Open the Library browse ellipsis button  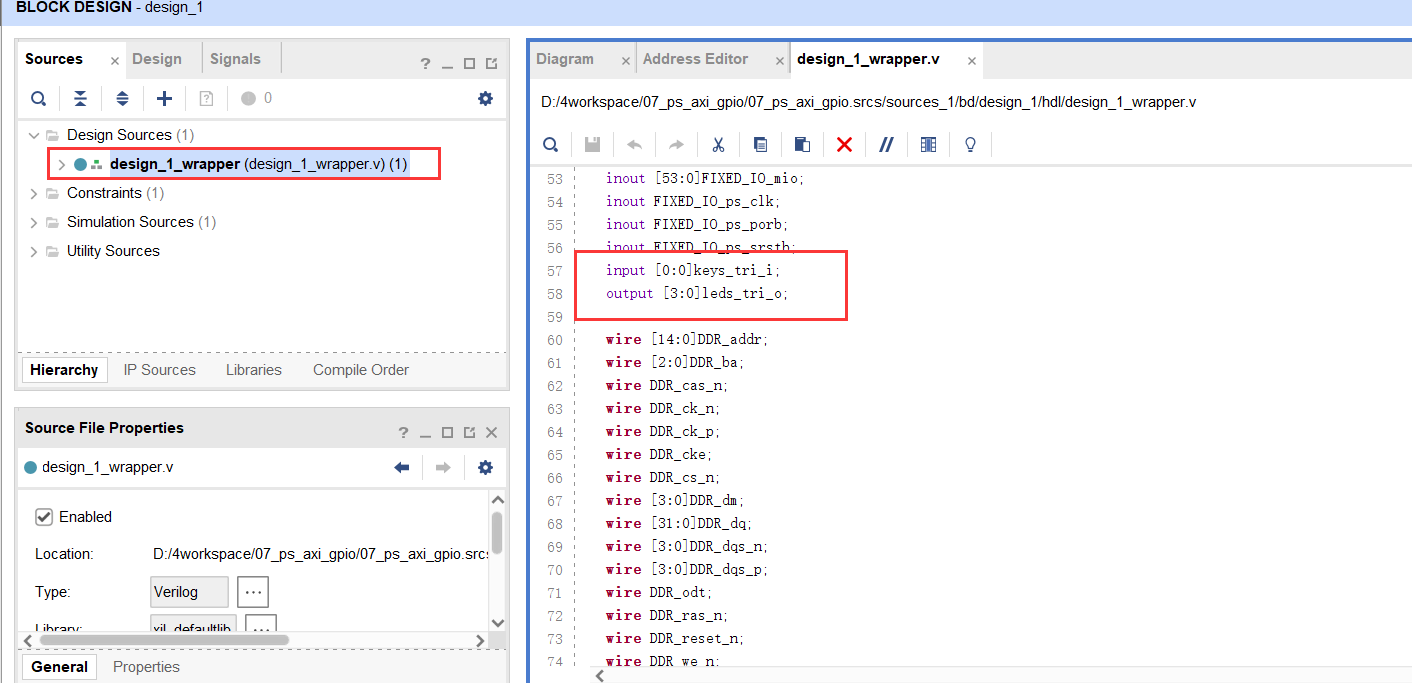tap(260, 626)
